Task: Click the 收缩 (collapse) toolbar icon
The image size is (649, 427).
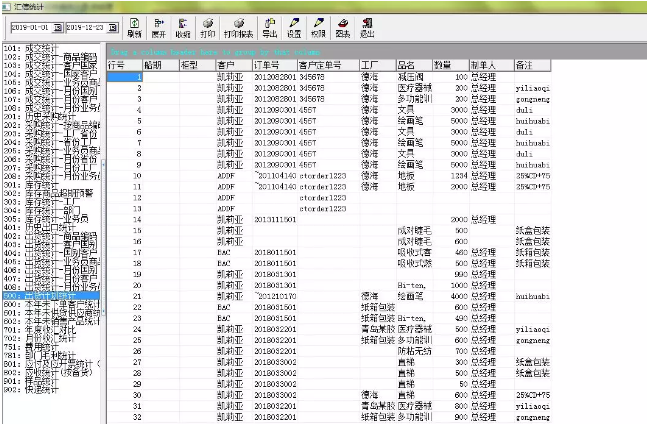Action: click(183, 28)
